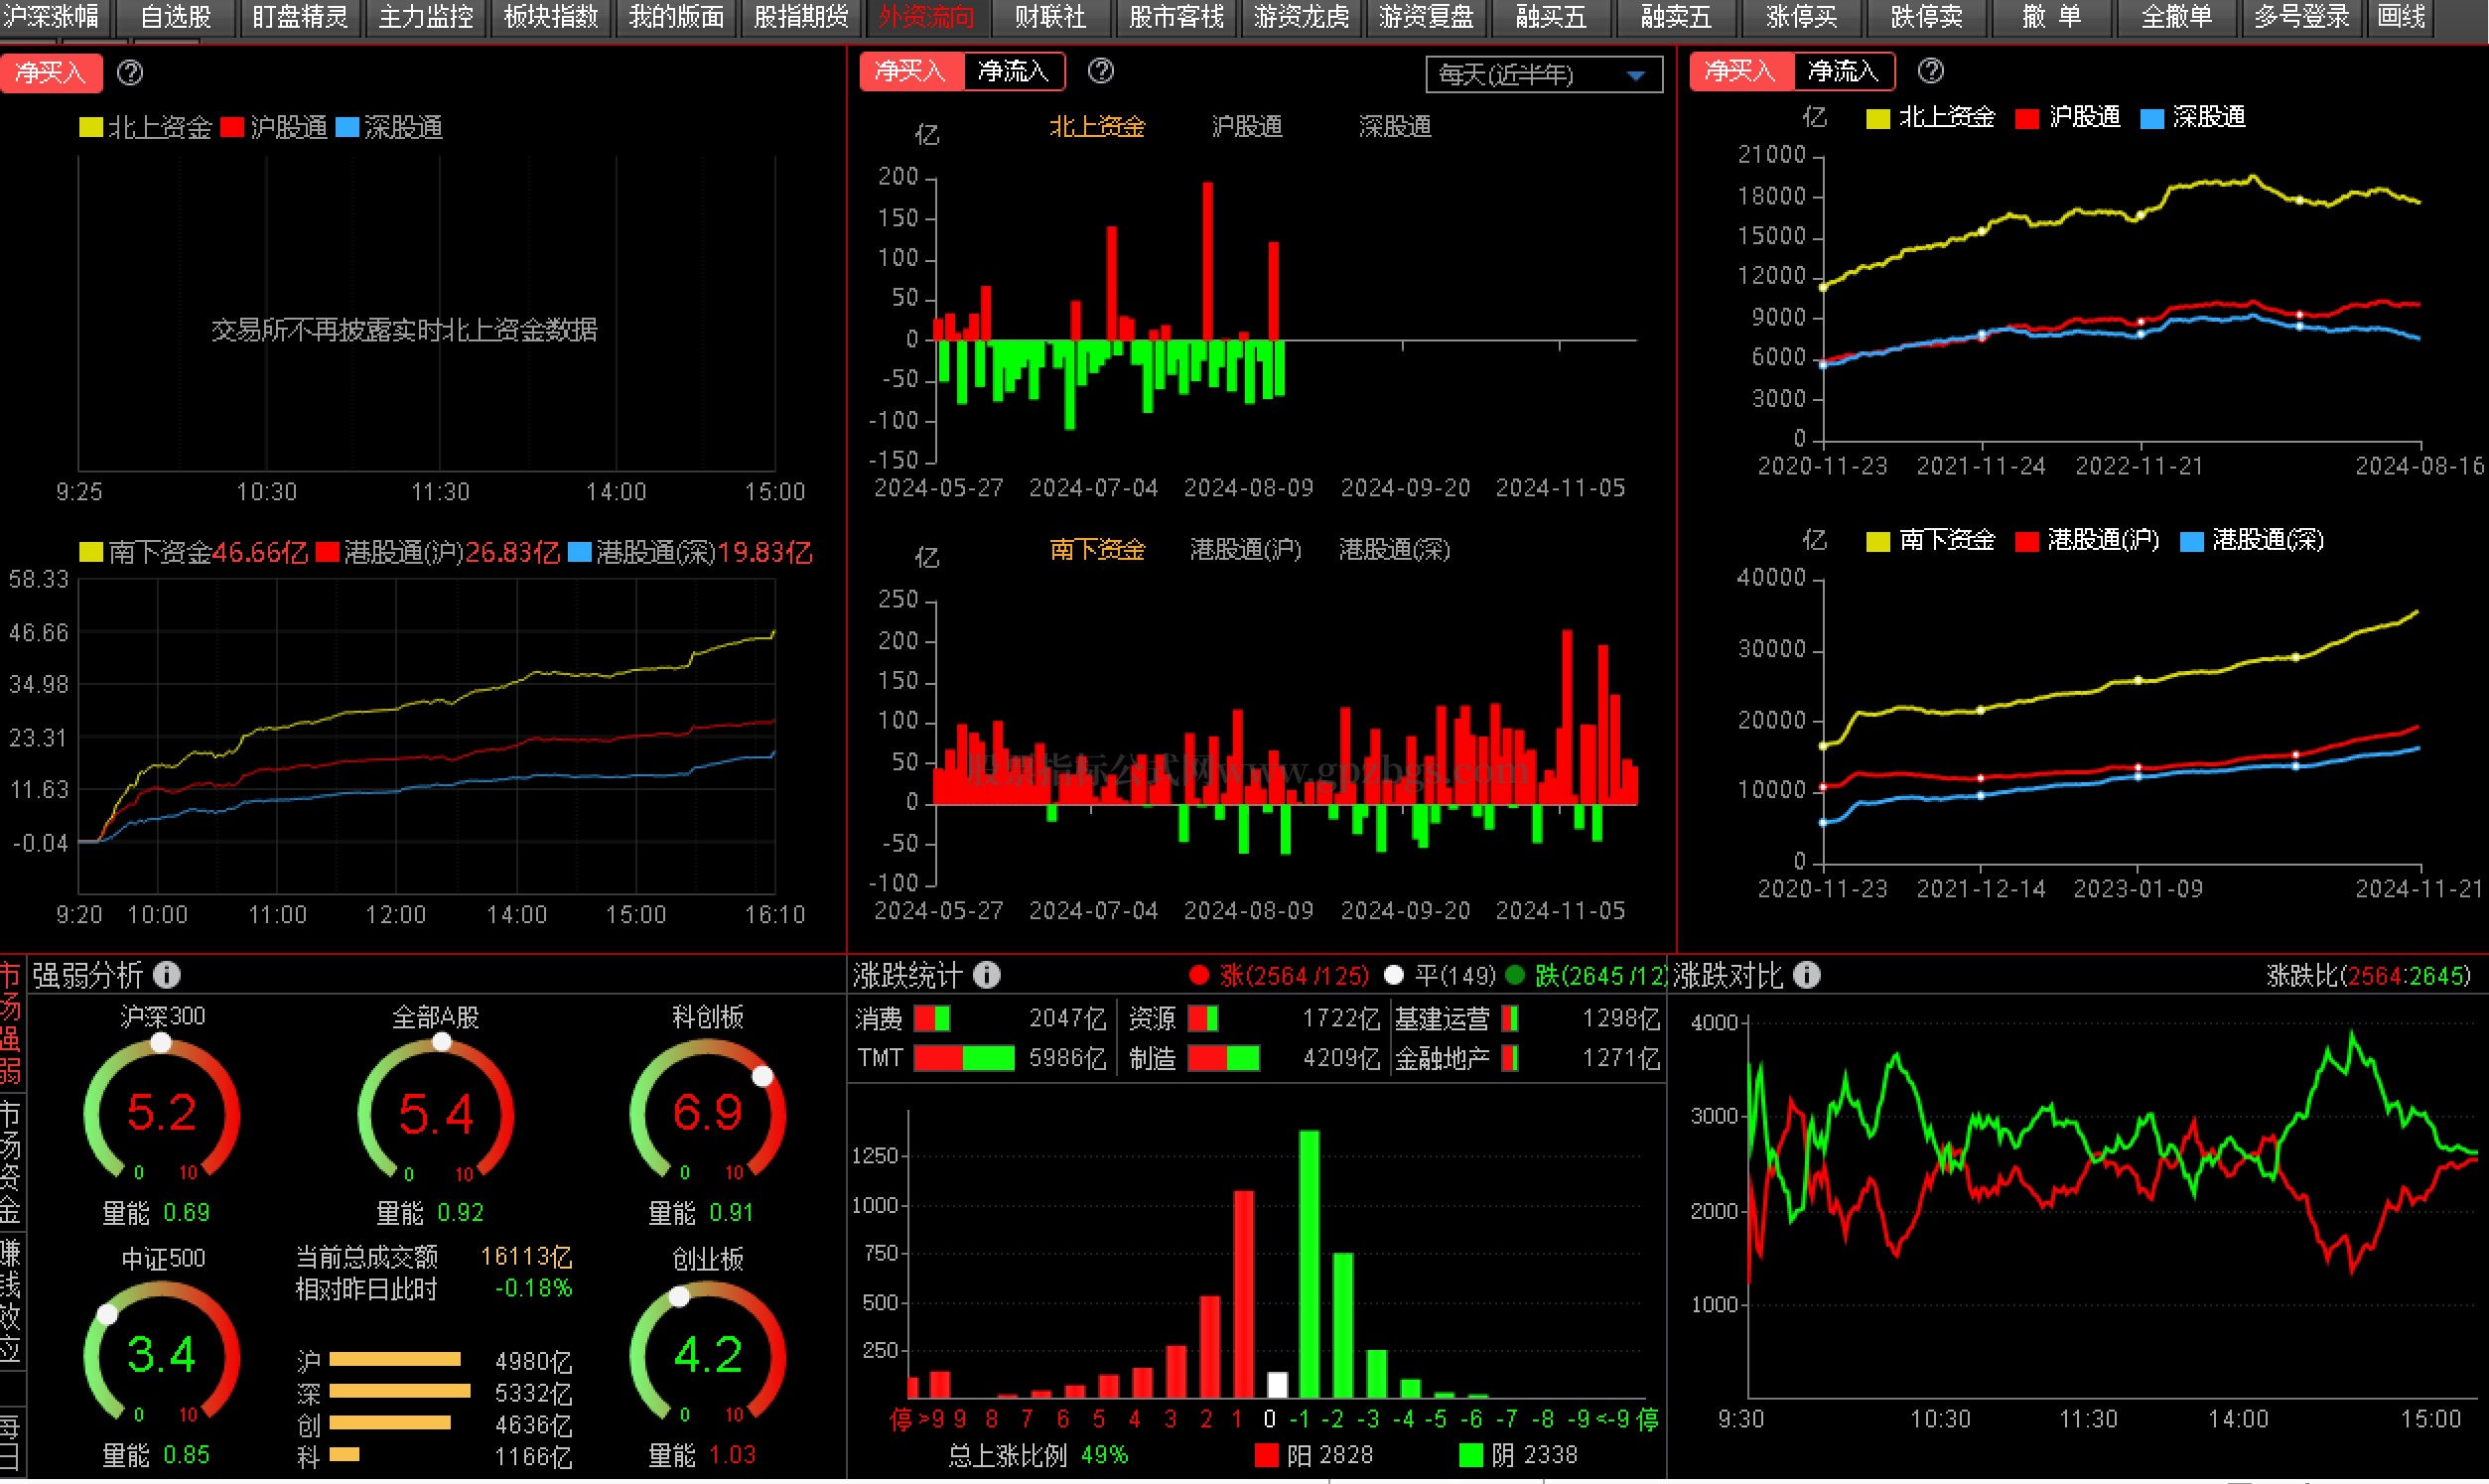Click blue 港股通(深) legend swatch in right panel
Viewport: 2489px width, 1484px height.
click(2191, 541)
